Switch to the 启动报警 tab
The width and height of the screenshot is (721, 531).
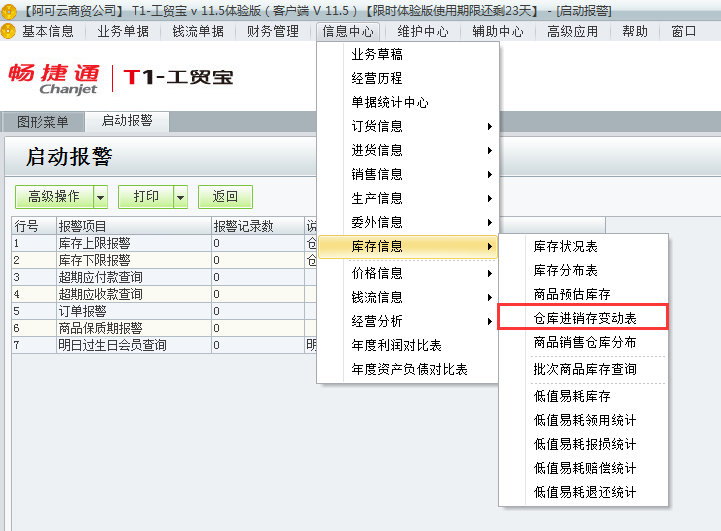[x=127, y=121]
